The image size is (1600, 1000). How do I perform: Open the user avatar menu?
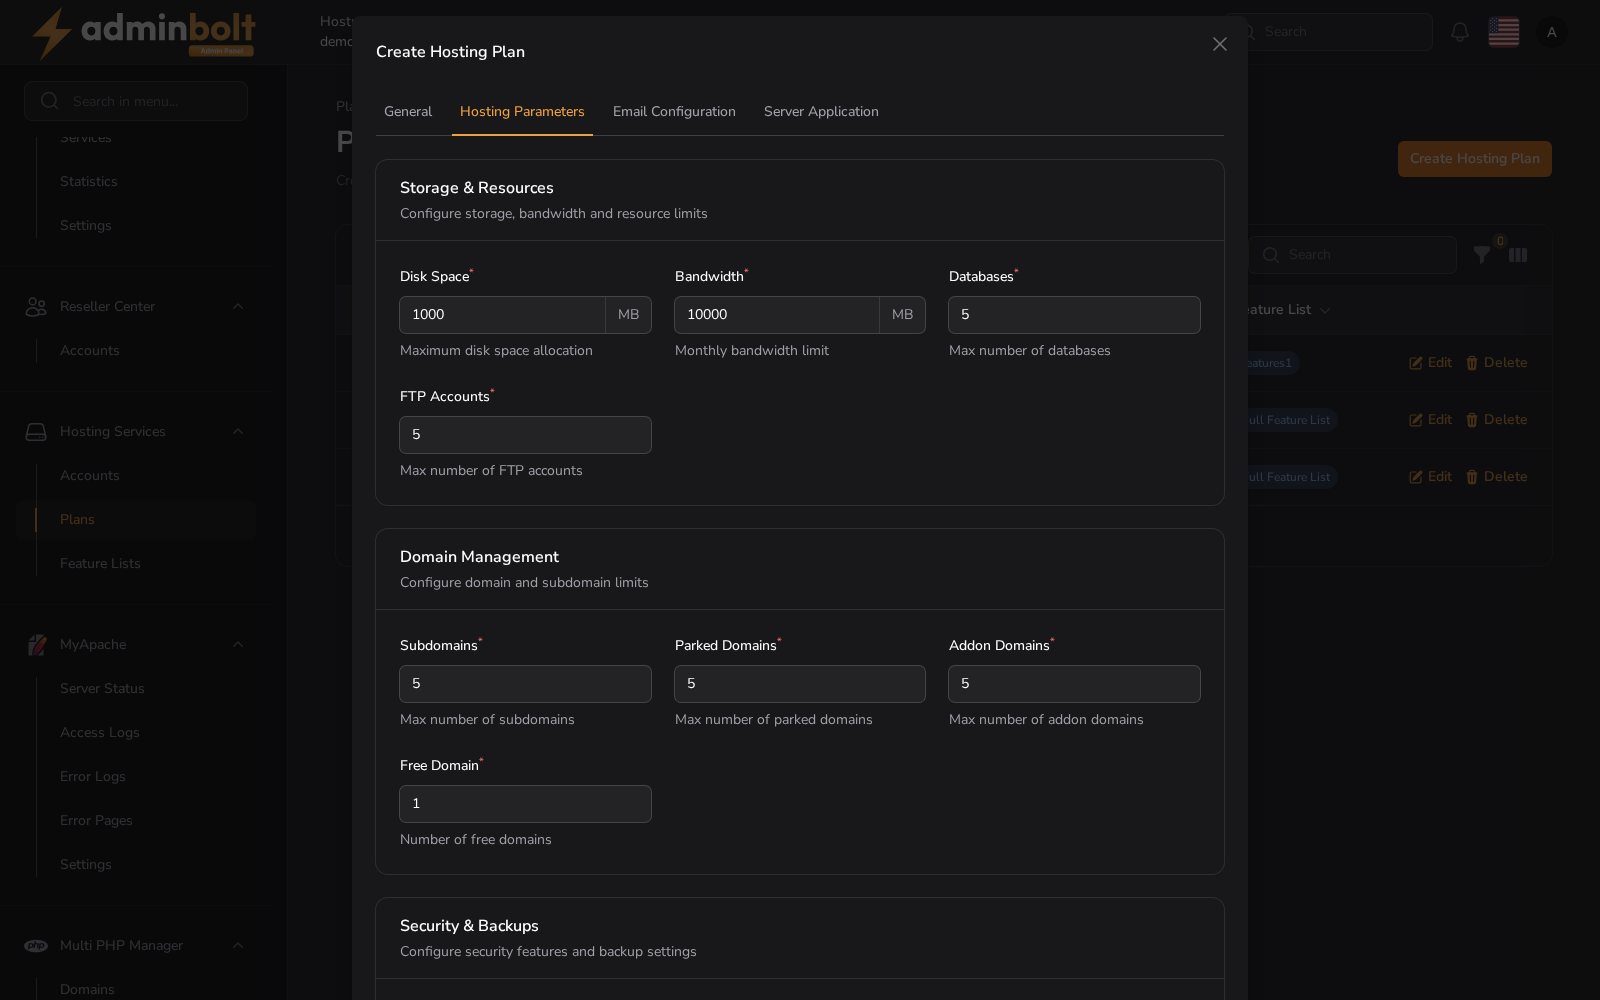point(1552,32)
